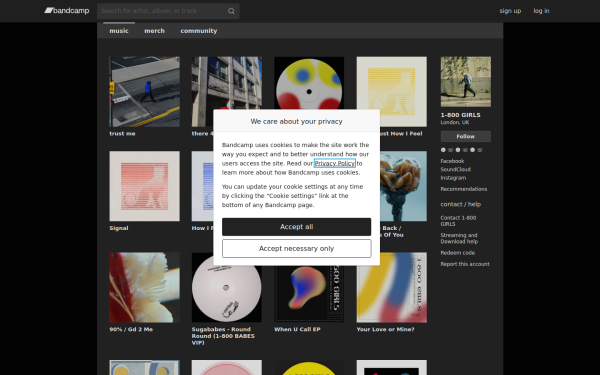
Task: Click the Sugababes Round Round title text
Action: tap(223, 336)
